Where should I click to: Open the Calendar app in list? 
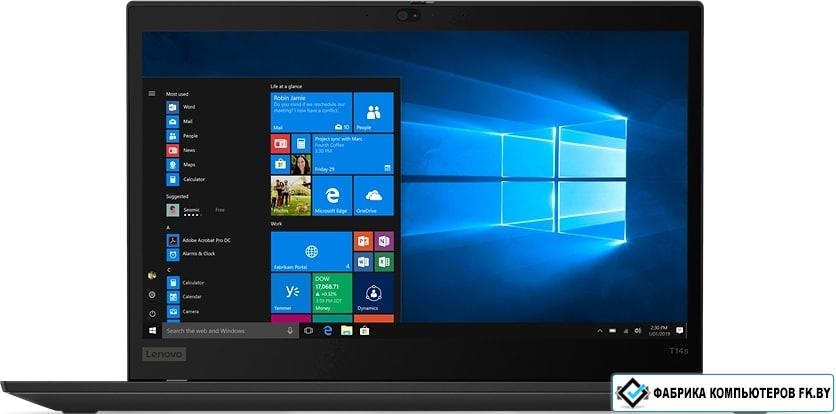coord(184,297)
